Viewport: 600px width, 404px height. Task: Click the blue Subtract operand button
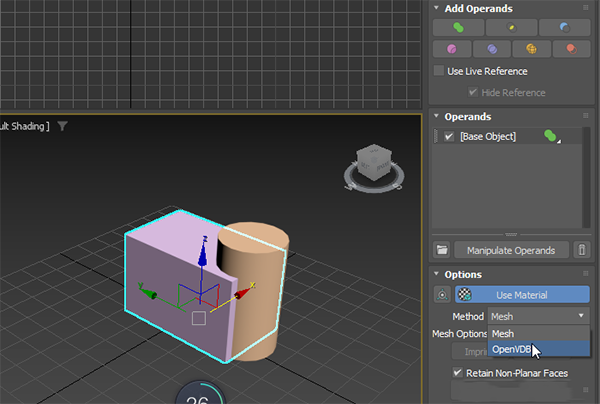point(564,27)
